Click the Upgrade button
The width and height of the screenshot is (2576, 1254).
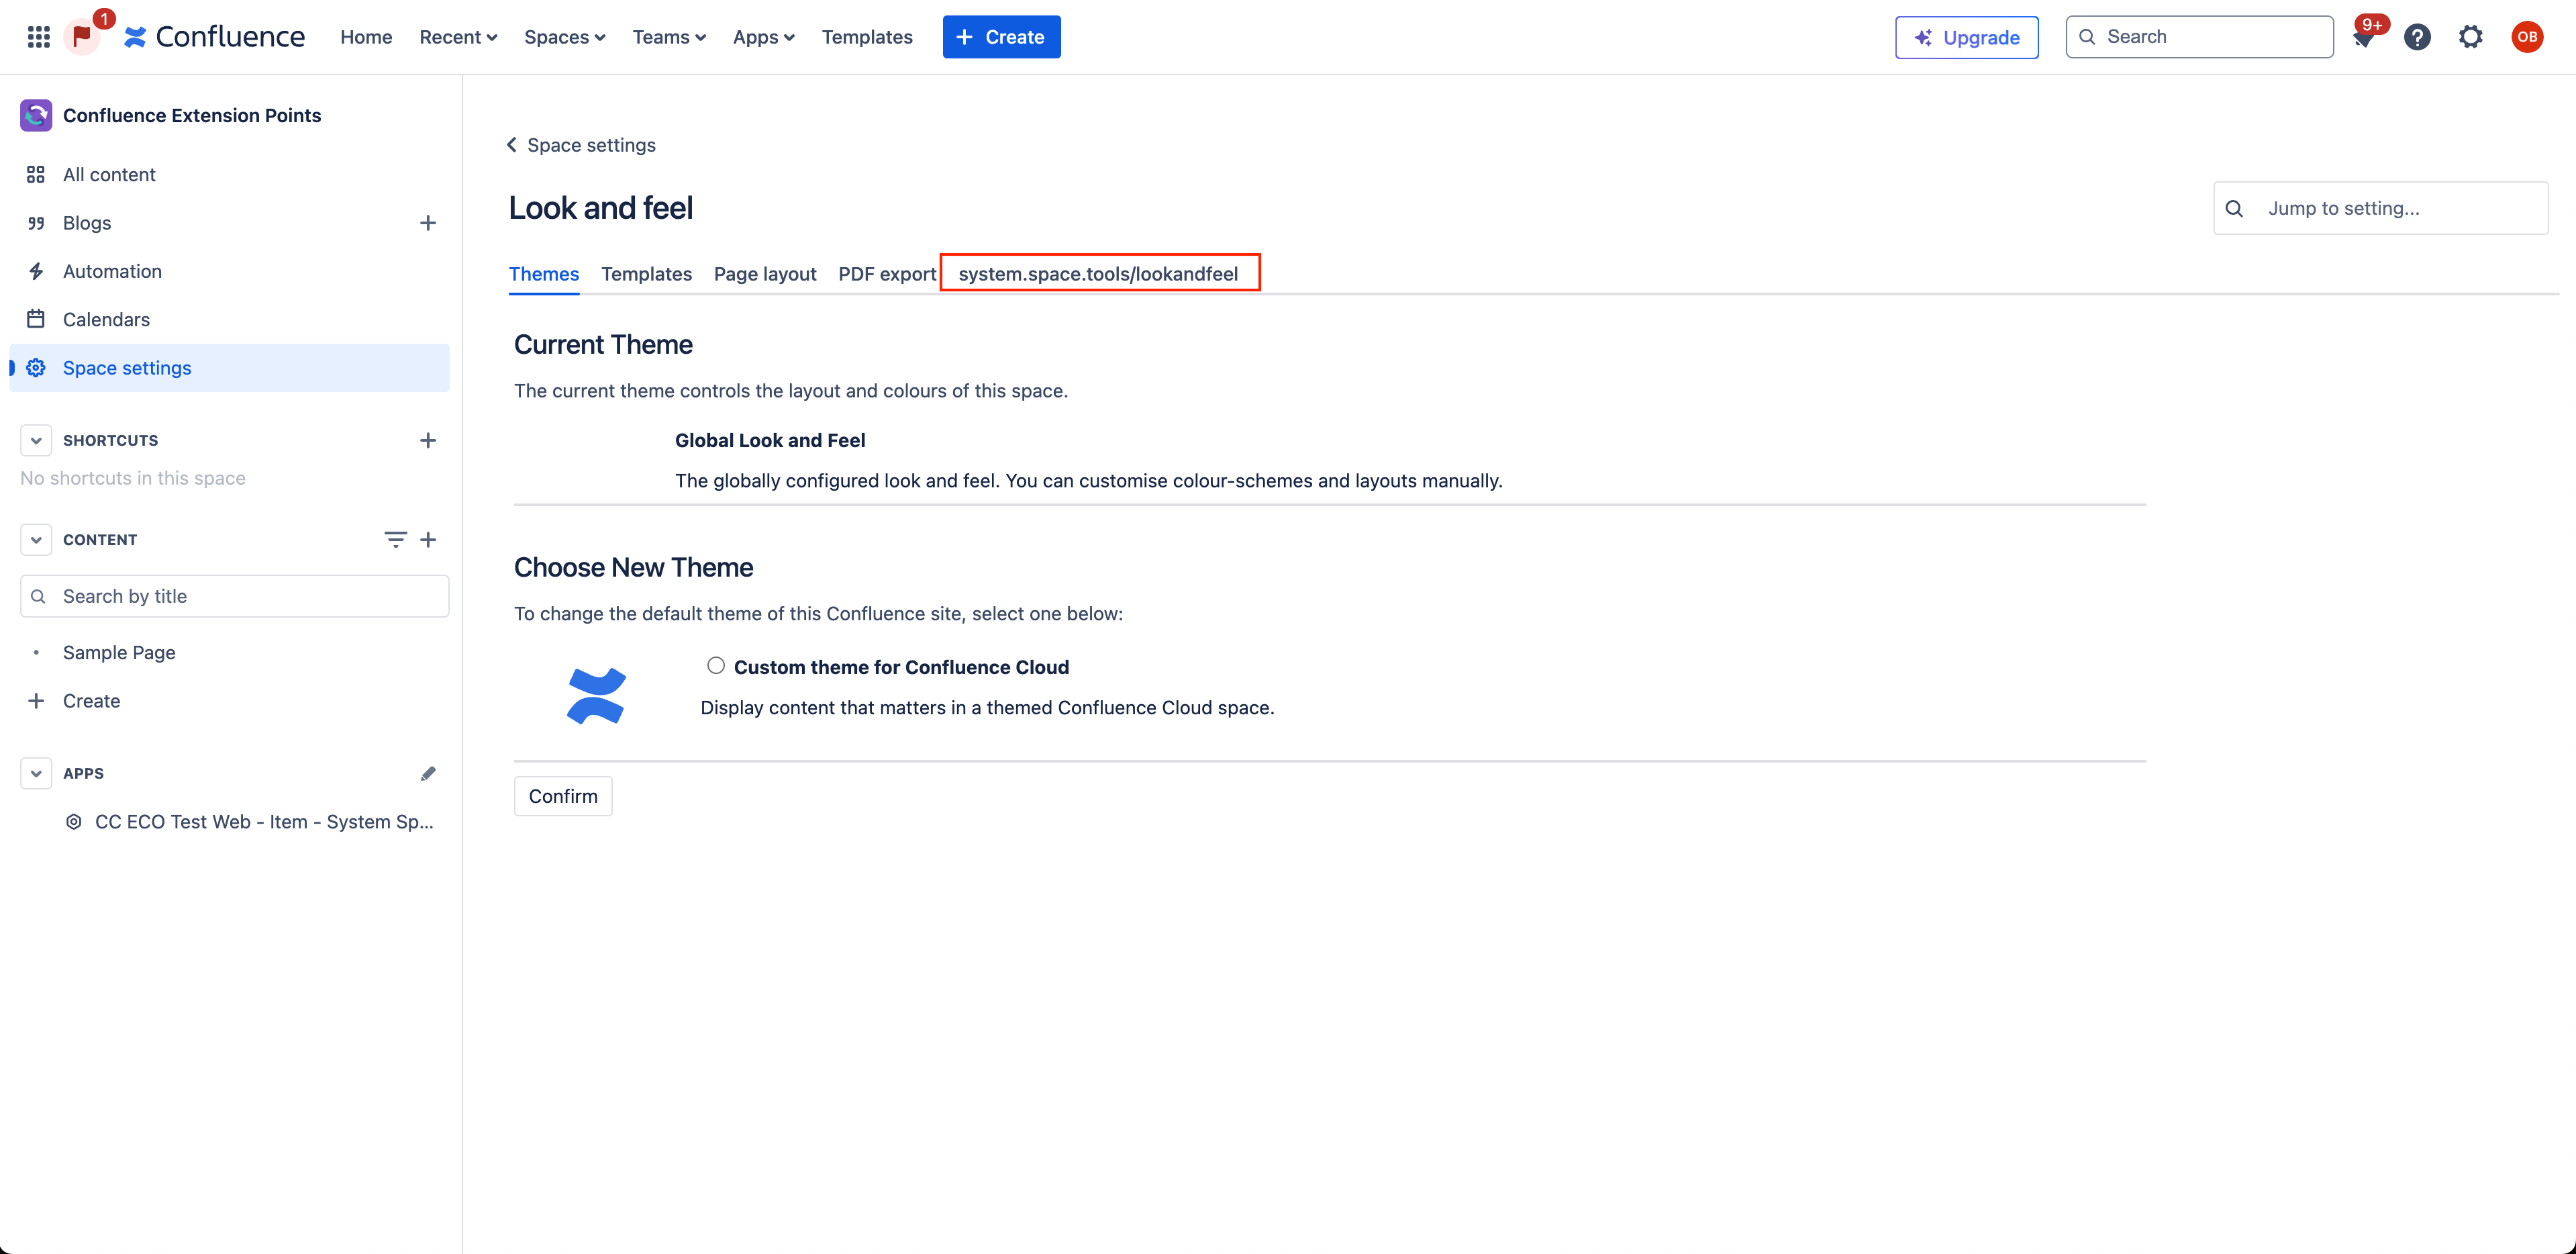click(1966, 37)
